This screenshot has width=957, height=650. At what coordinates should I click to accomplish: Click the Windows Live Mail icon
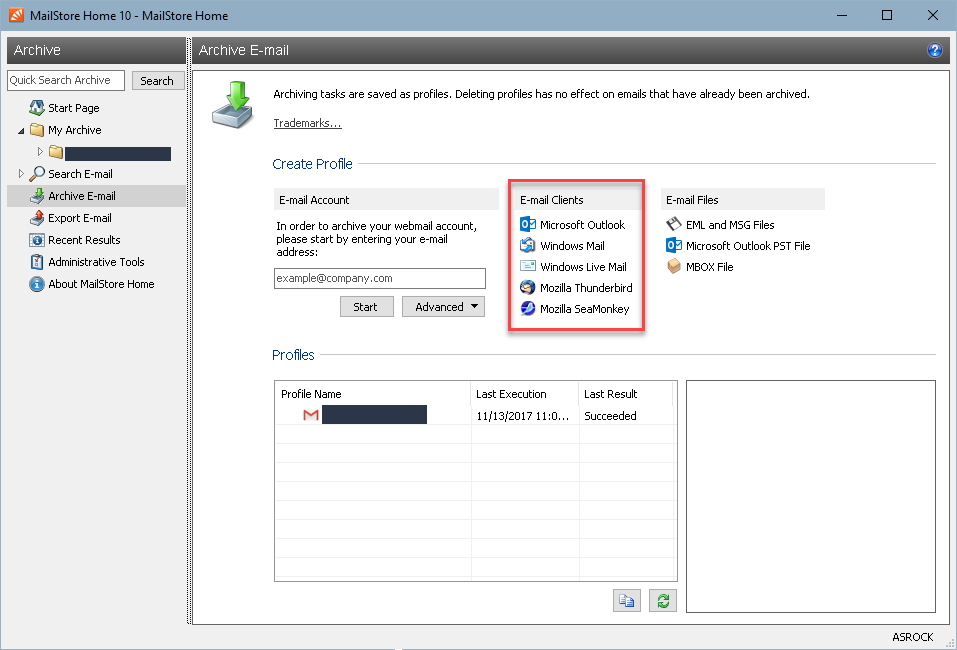click(528, 266)
